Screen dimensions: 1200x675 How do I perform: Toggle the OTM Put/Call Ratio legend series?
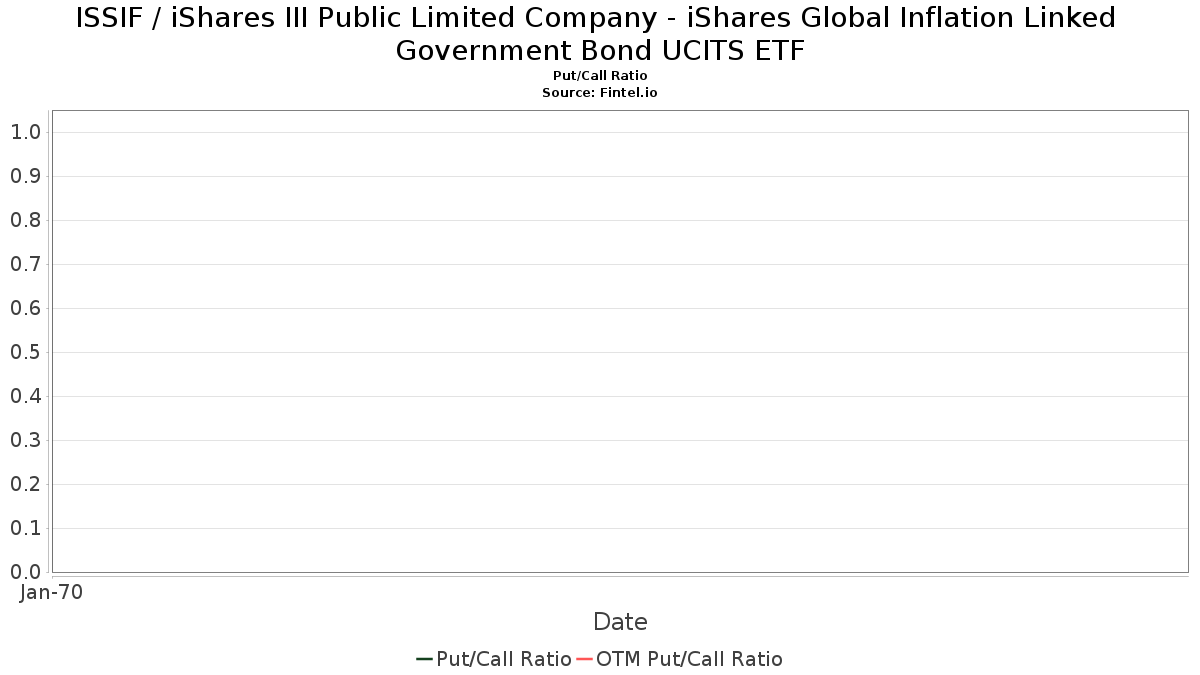pyautogui.click(x=689, y=659)
